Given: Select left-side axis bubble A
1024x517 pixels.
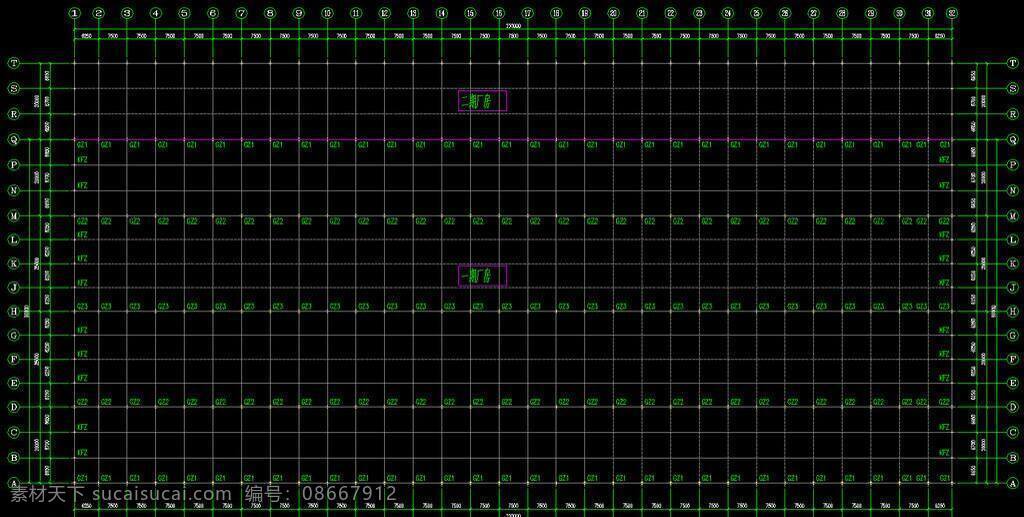Looking at the screenshot, I should [14, 483].
